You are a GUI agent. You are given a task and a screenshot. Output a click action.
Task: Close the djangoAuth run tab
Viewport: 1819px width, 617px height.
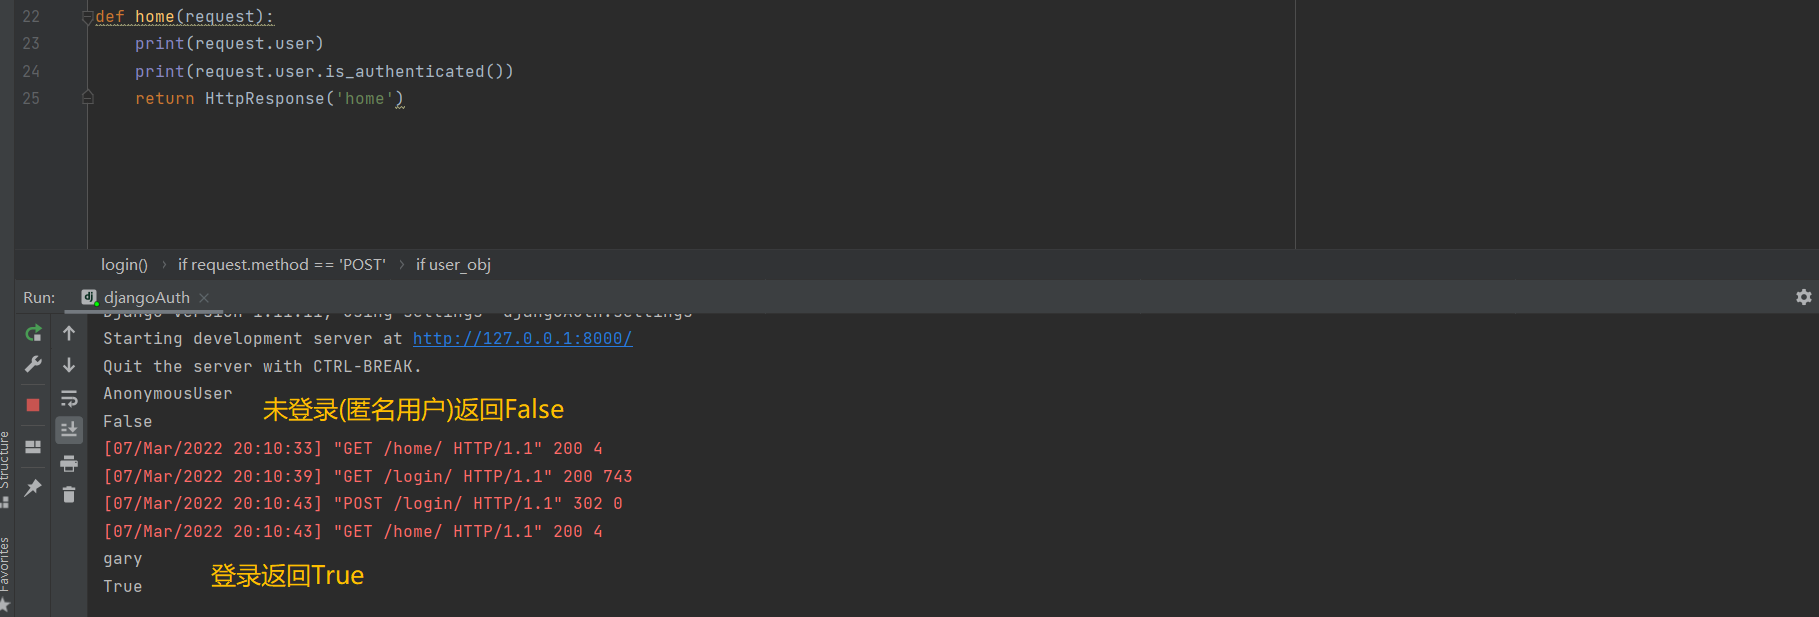coord(204,298)
